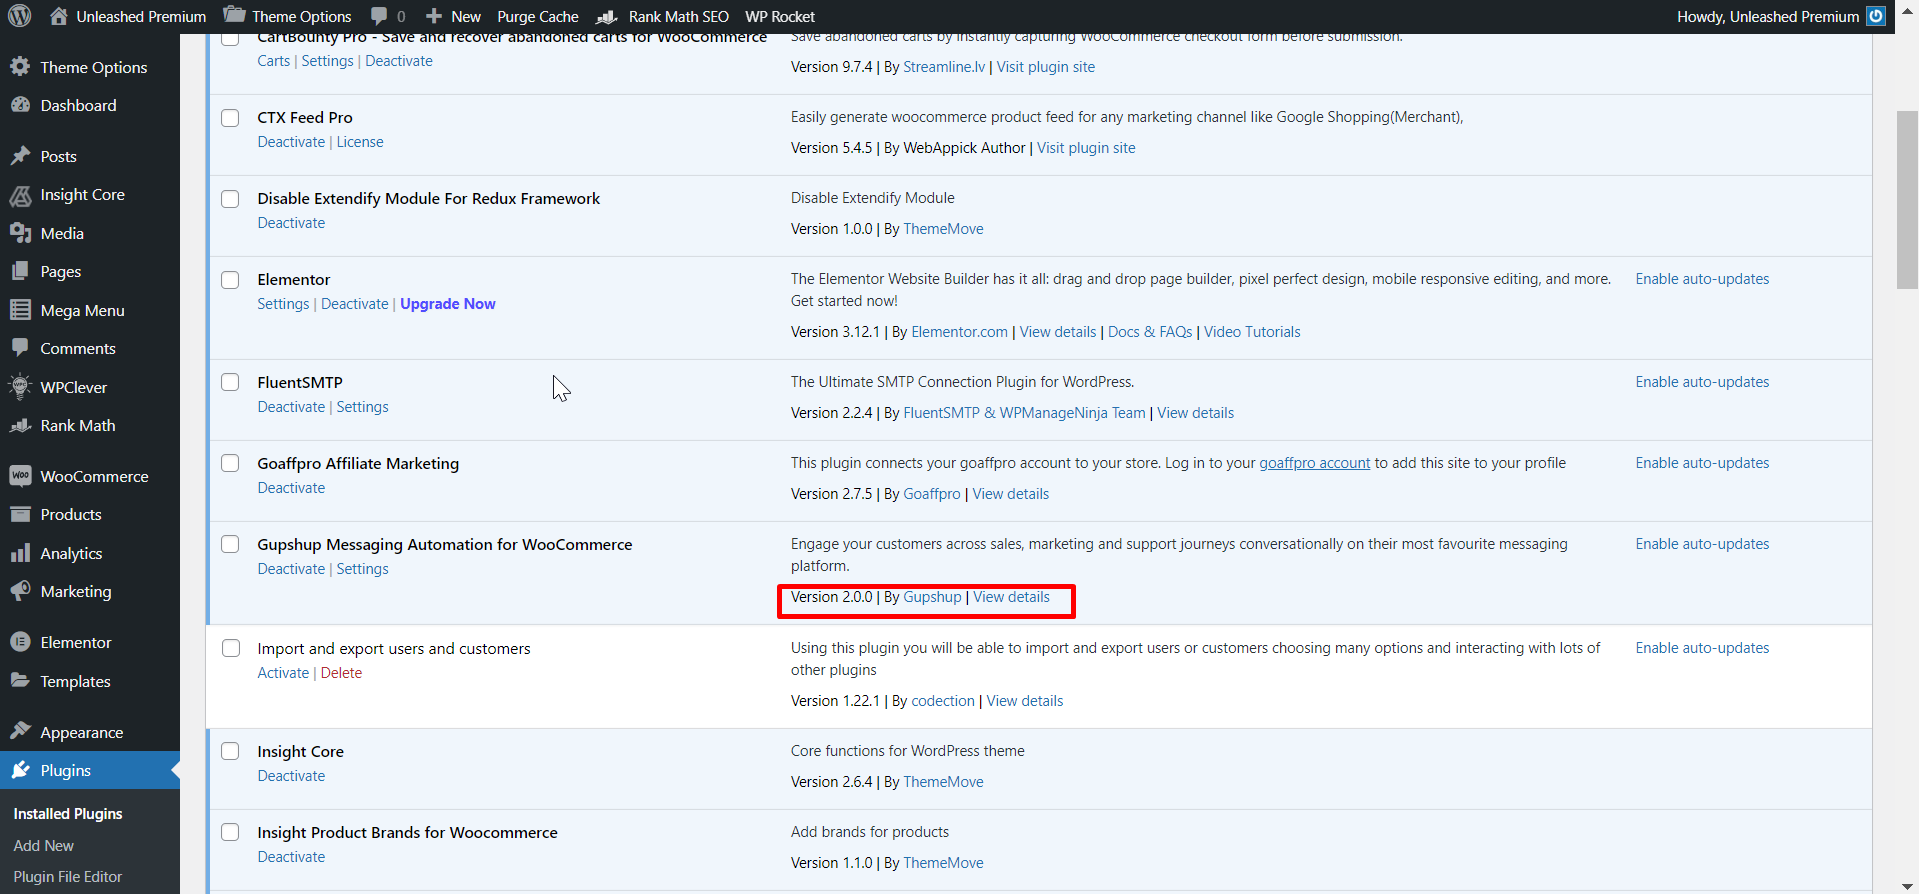Open the Rank Math SEO admin bar menu
This screenshot has width=1919, height=894.
[663, 16]
